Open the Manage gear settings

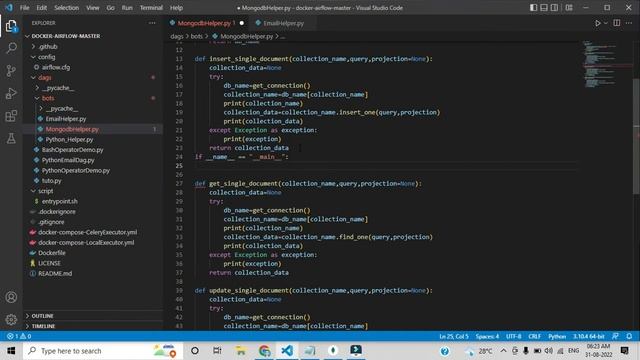(11, 319)
